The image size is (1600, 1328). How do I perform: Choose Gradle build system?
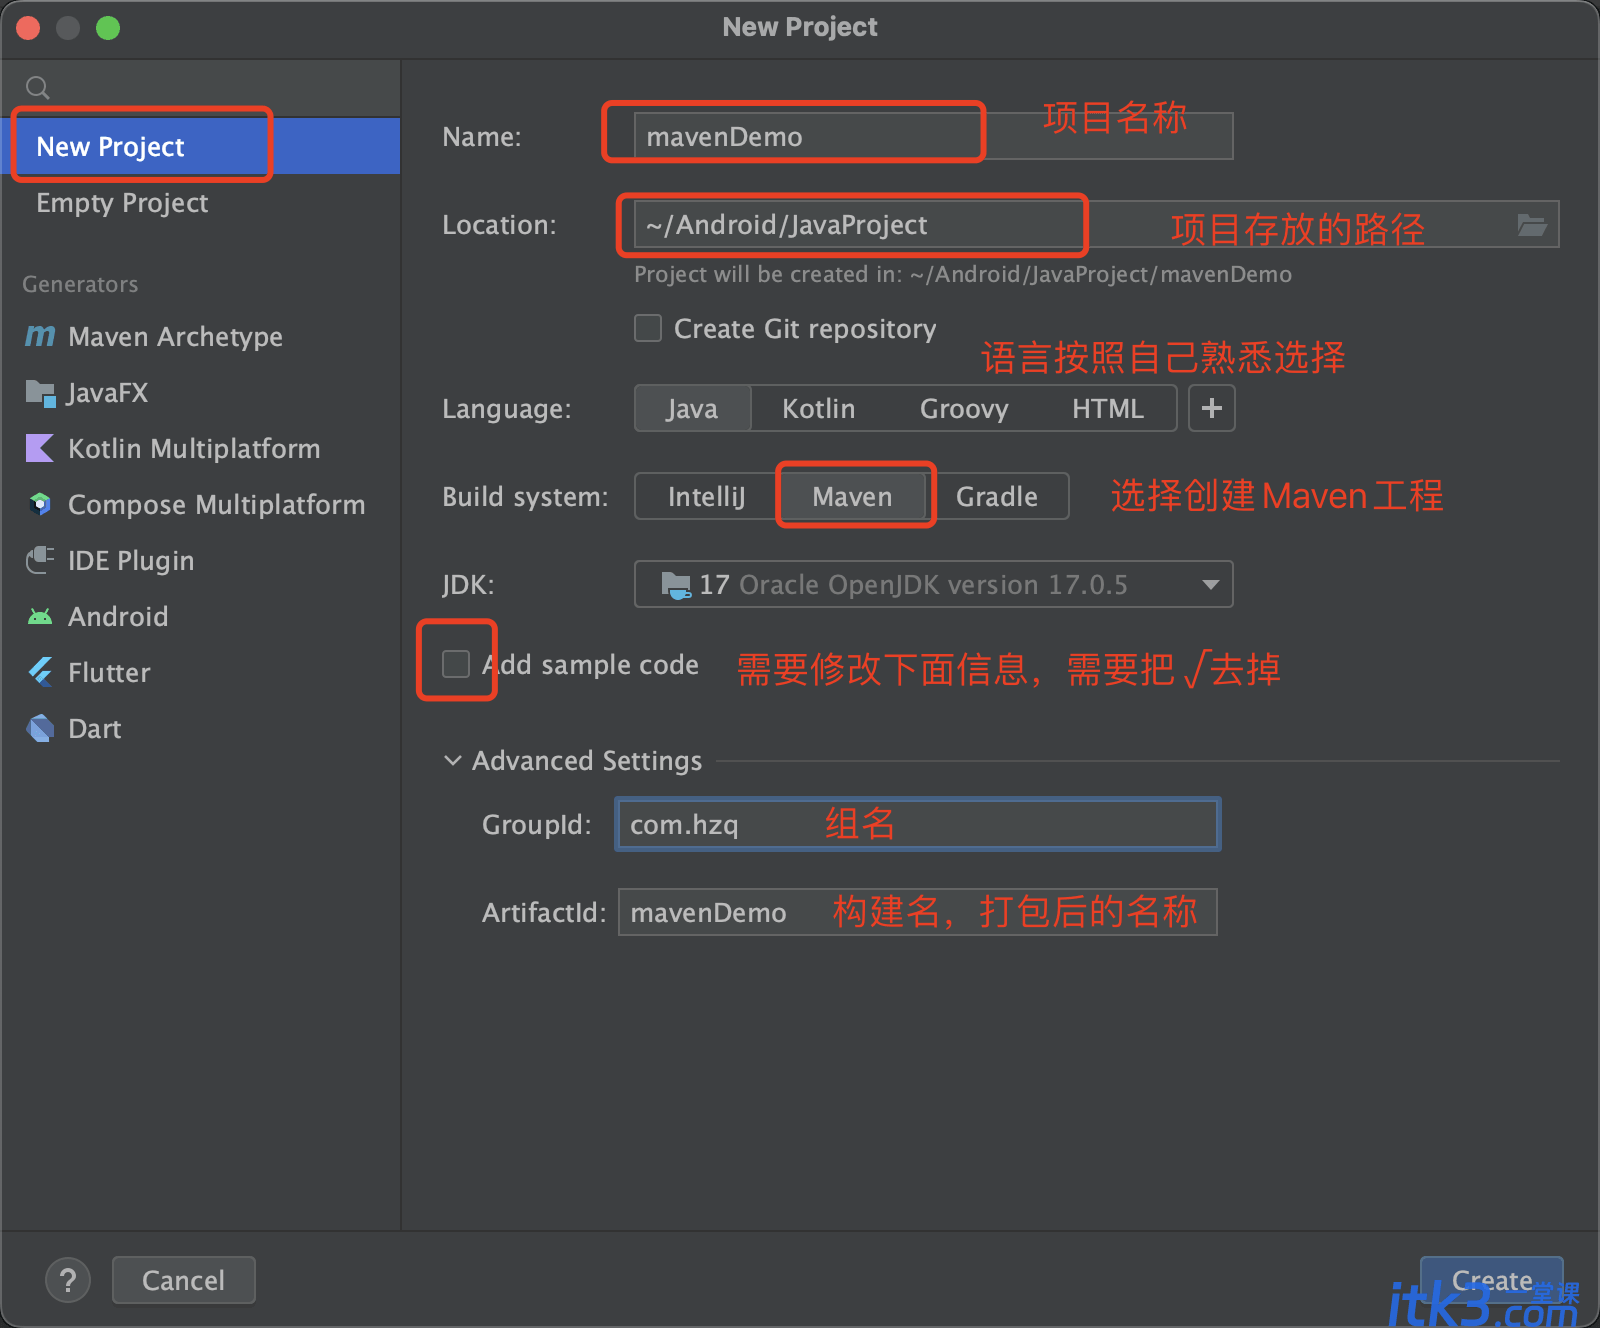pyautogui.click(x=997, y=496)
